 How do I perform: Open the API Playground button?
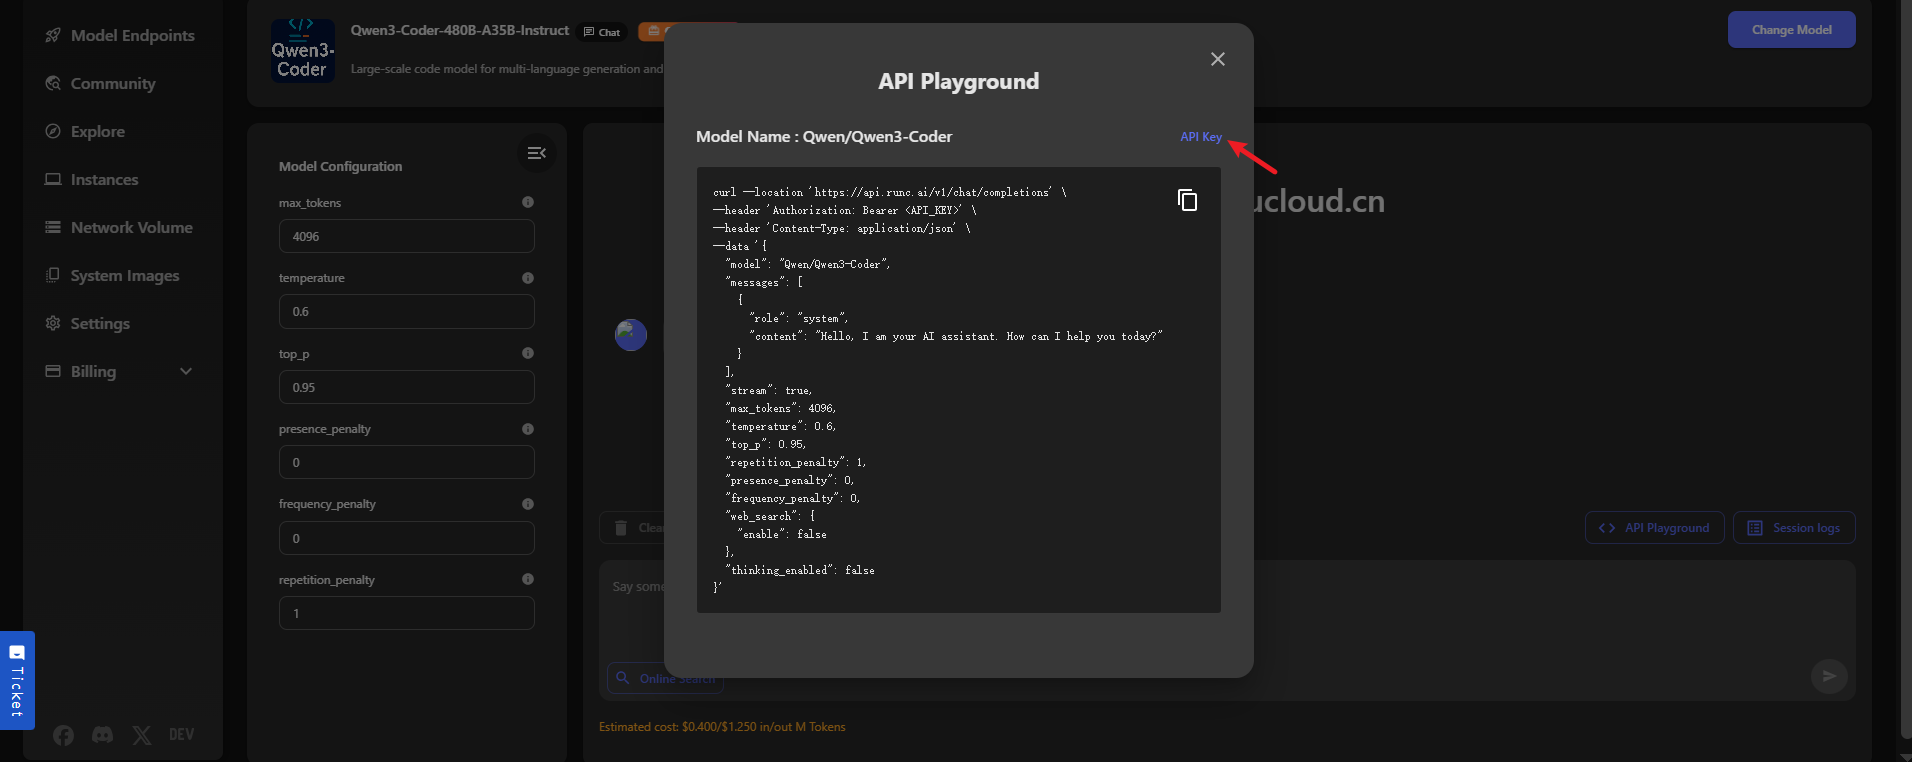tap(1654, 528)
